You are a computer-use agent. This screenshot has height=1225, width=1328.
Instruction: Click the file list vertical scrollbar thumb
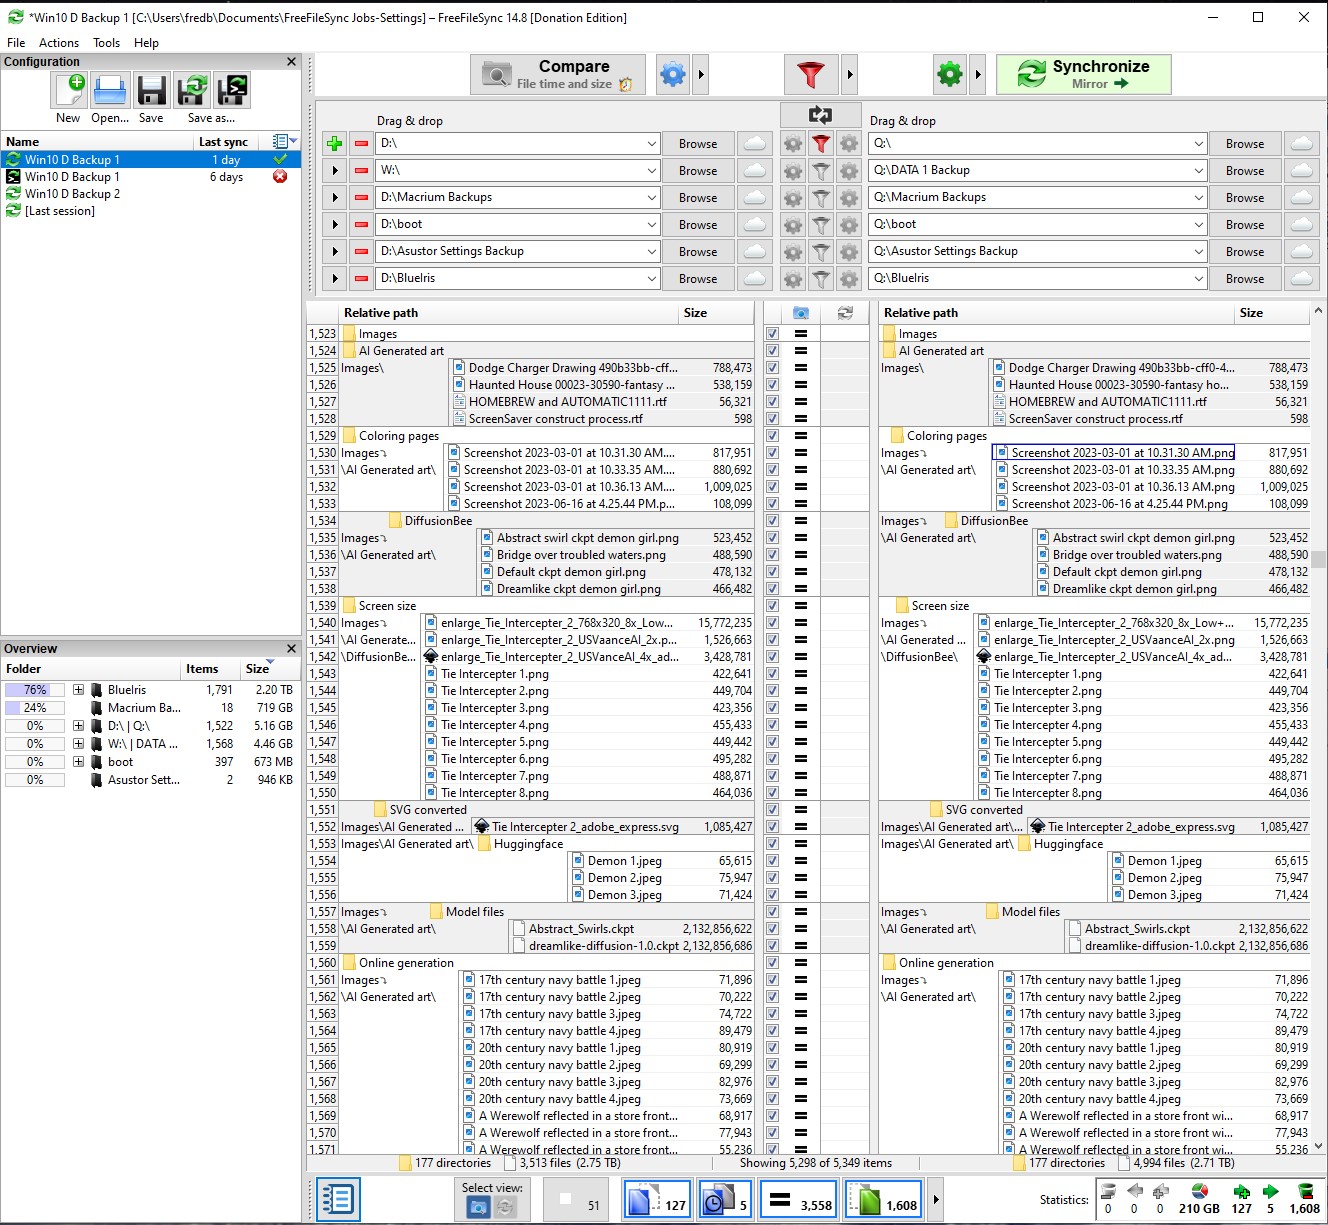click(1319, 559)
